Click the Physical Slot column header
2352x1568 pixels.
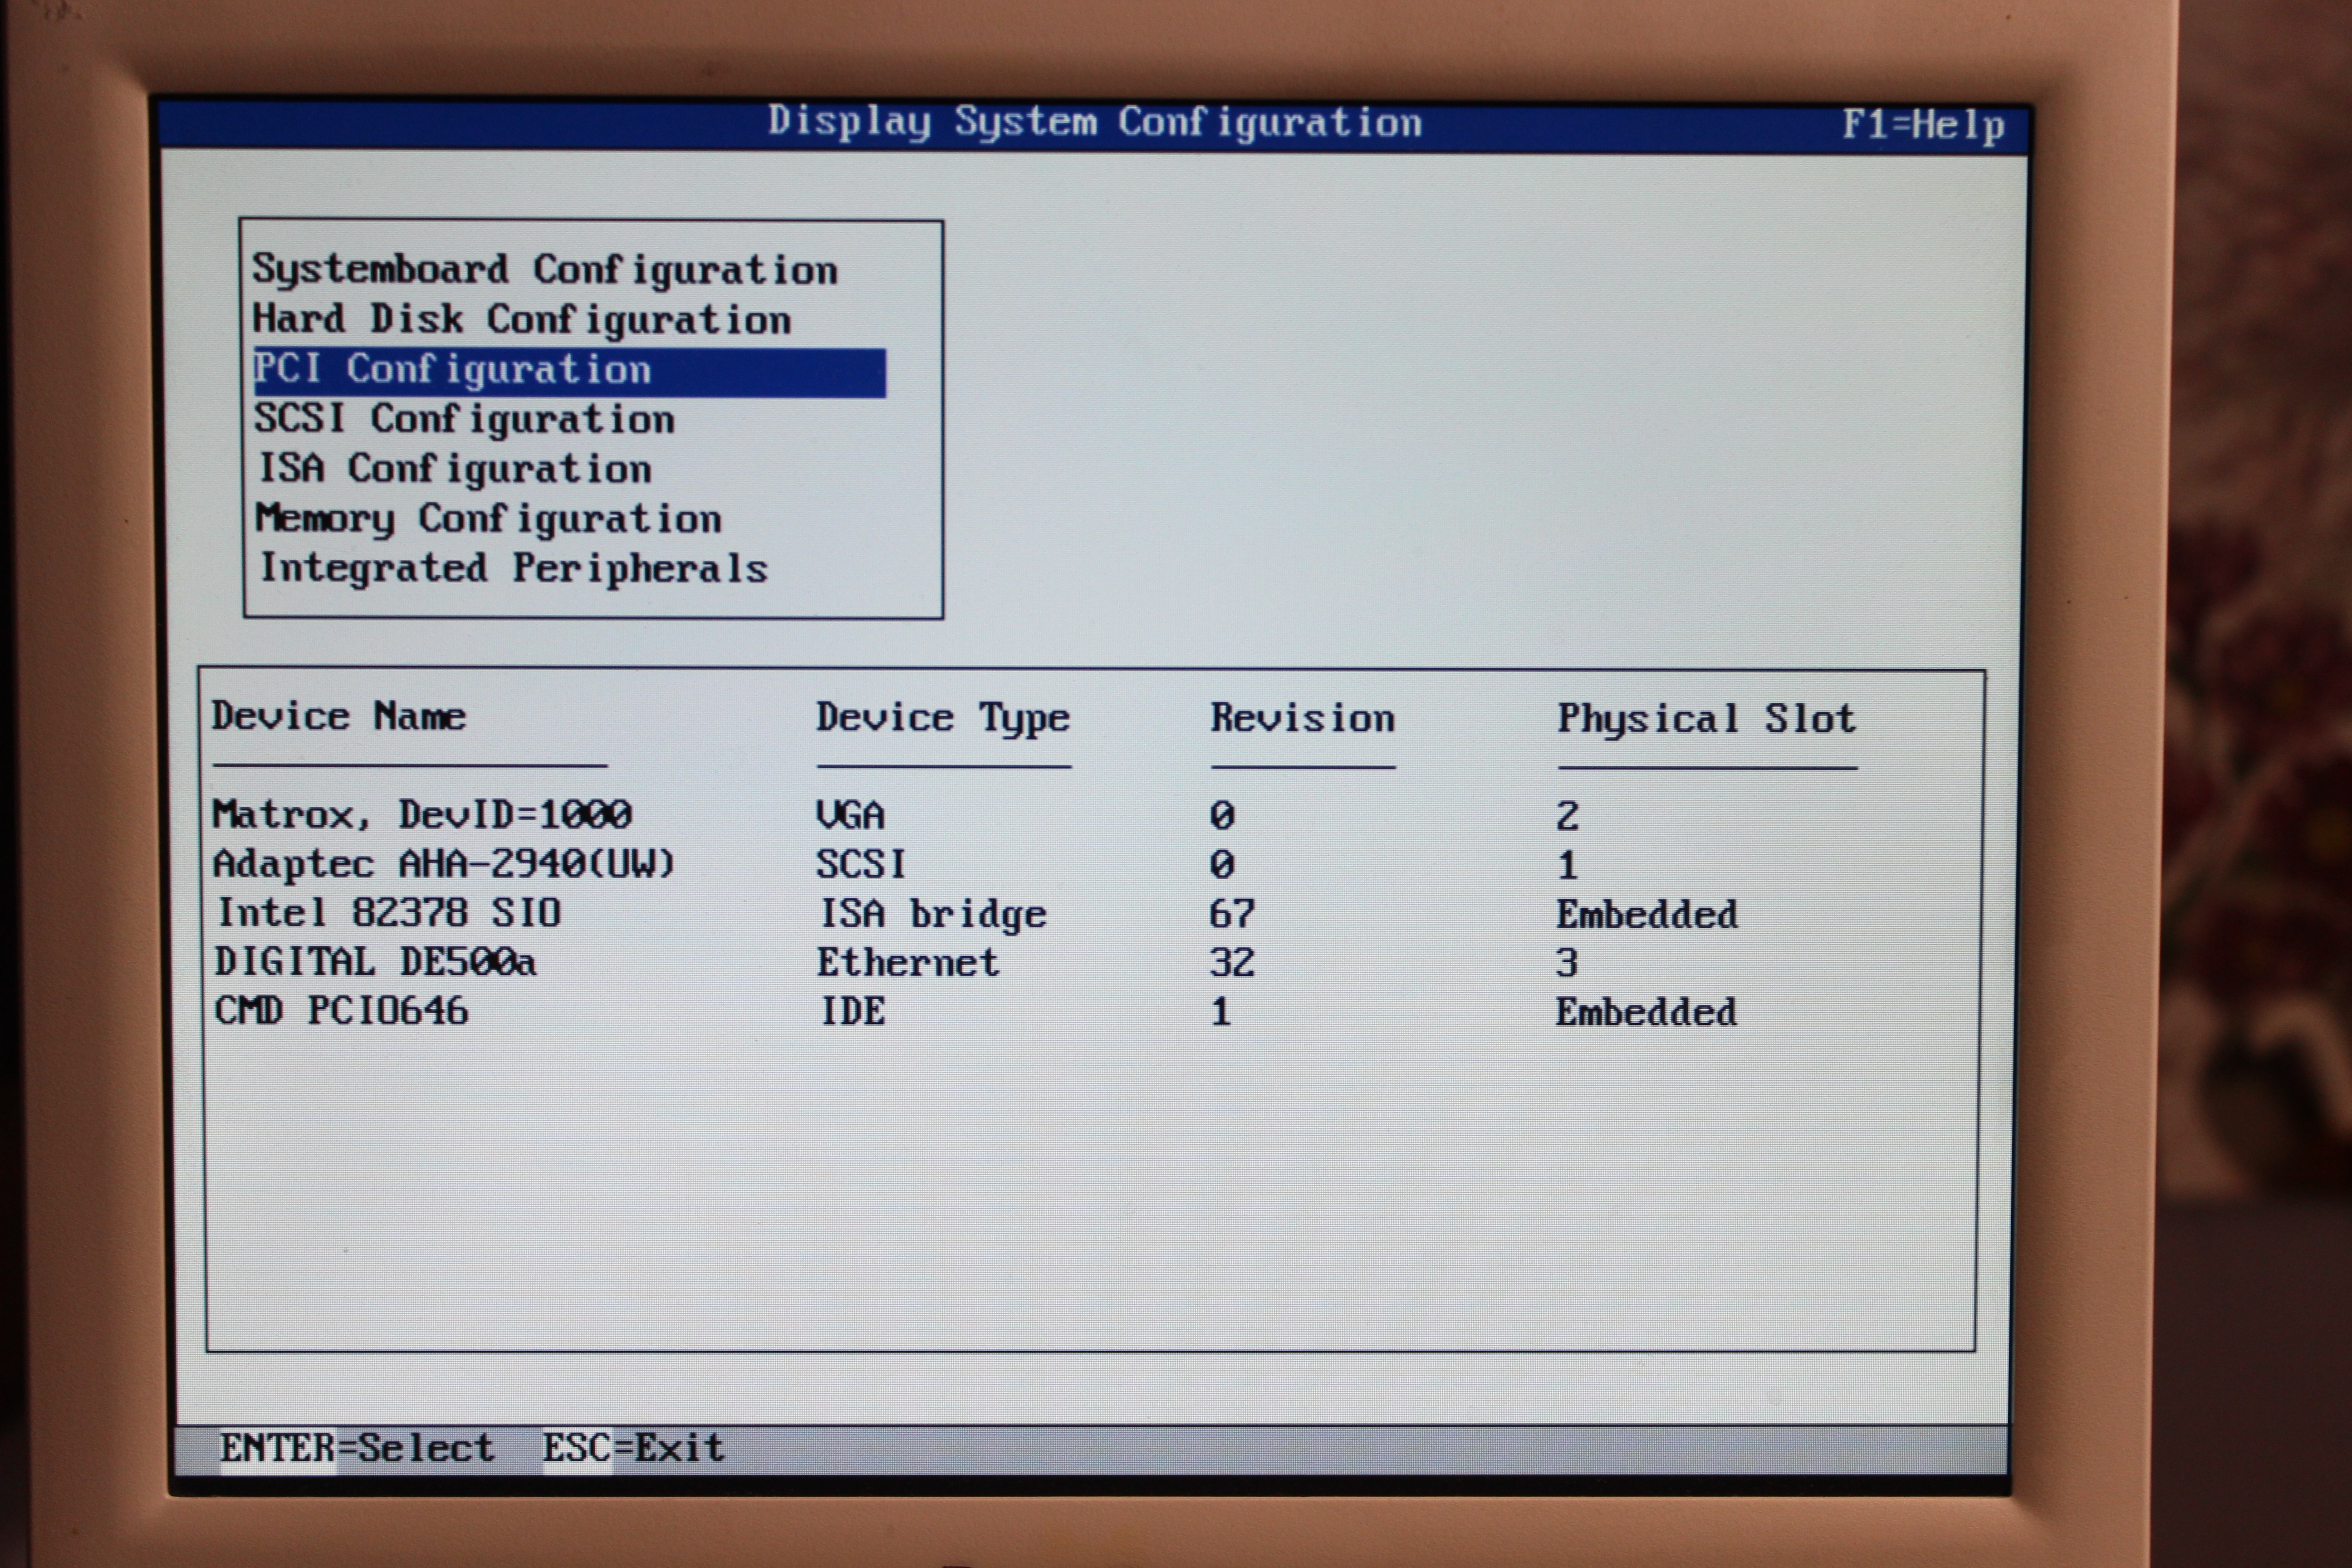pos(1705,720)
